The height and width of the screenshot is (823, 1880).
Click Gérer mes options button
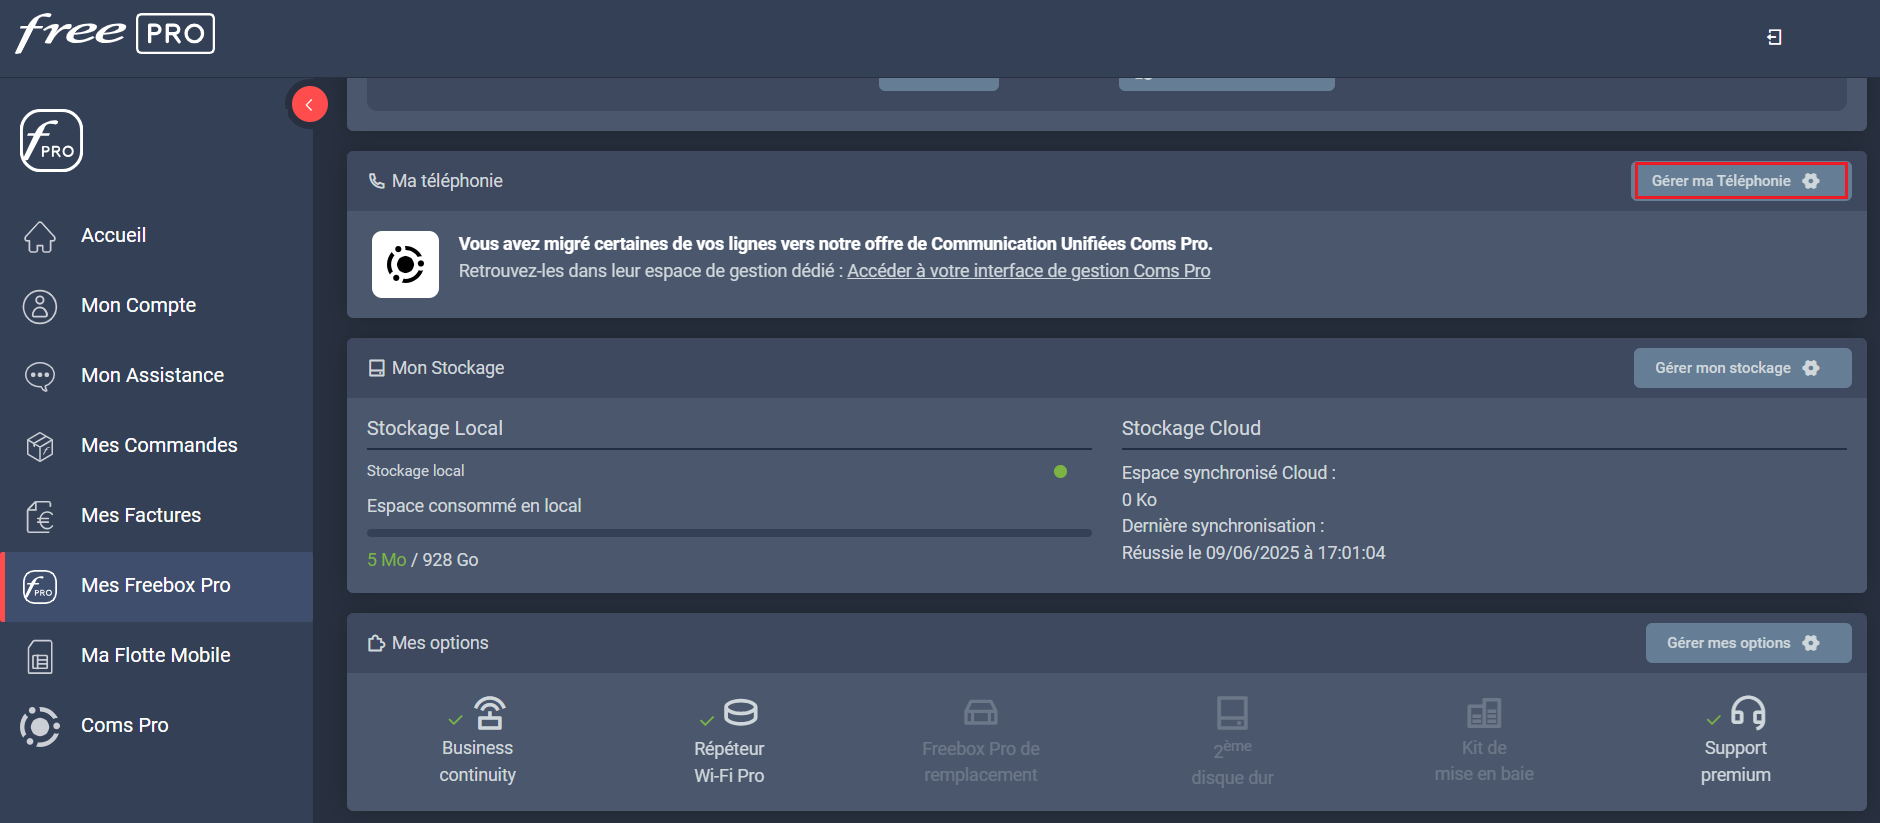click(1748, 643)
